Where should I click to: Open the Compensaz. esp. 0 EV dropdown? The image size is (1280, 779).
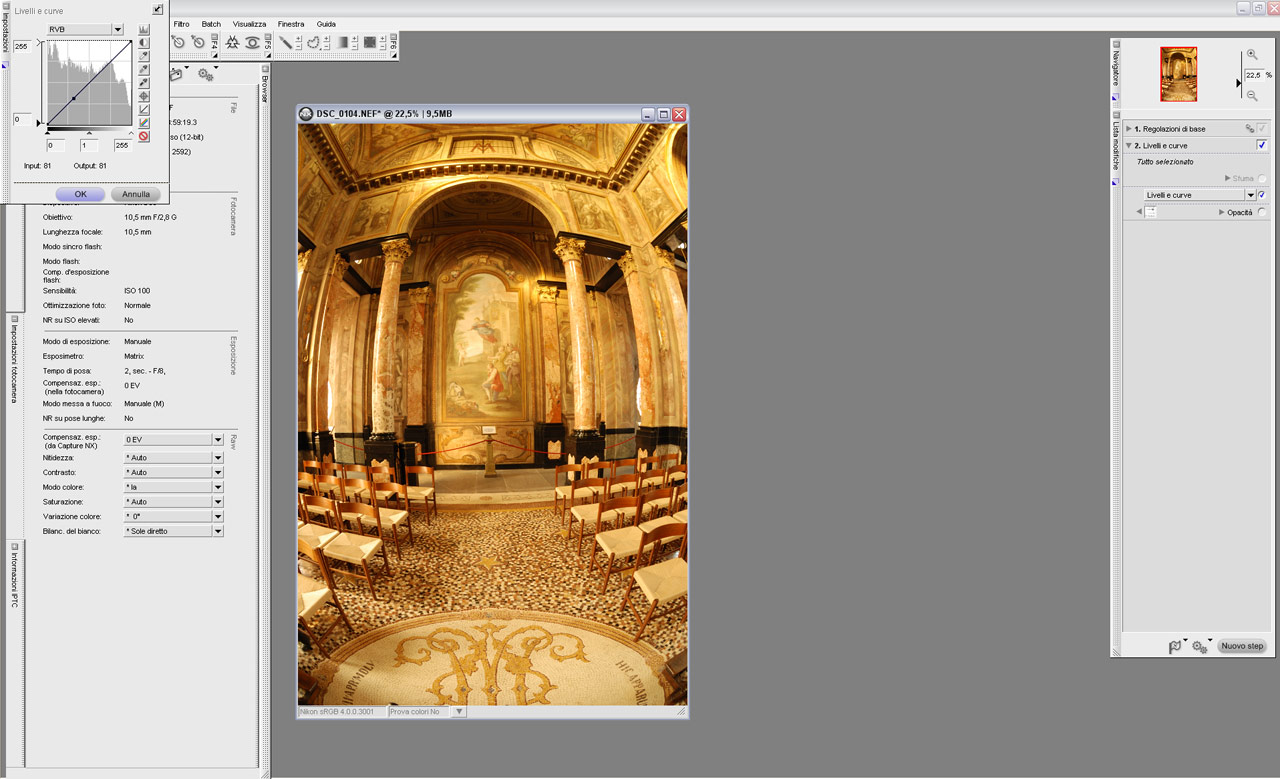(218, 439)
